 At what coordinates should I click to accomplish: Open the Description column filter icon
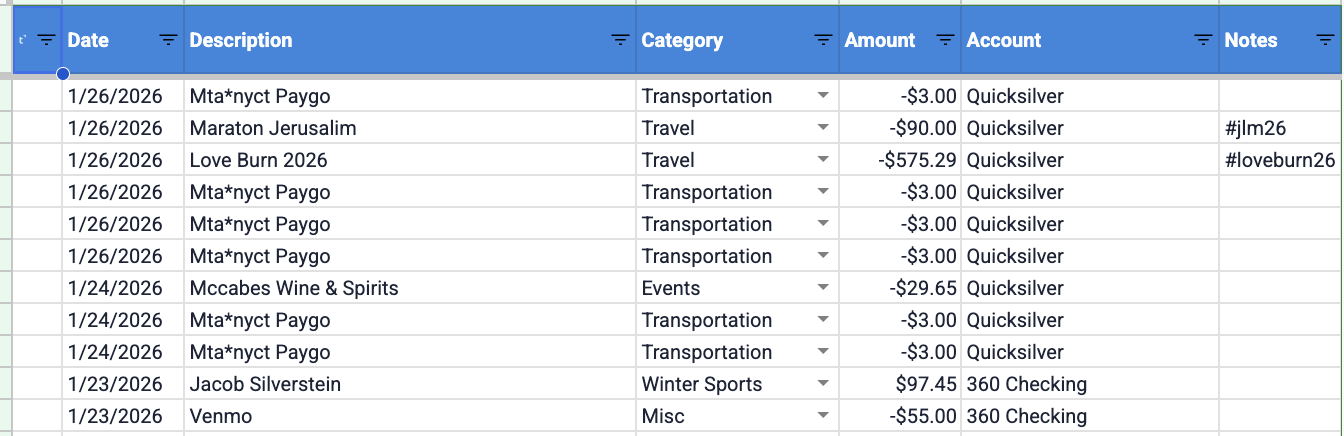[621, 40]
